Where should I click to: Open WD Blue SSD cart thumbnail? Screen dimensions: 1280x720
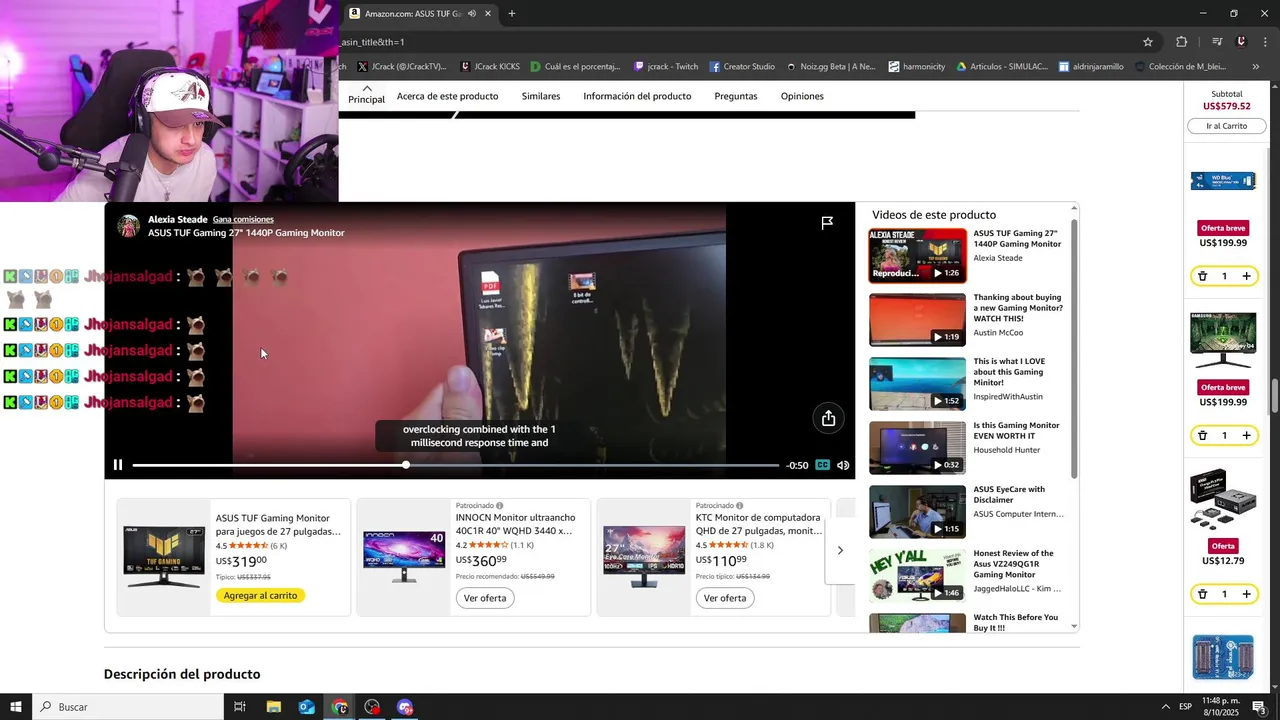1223,181
